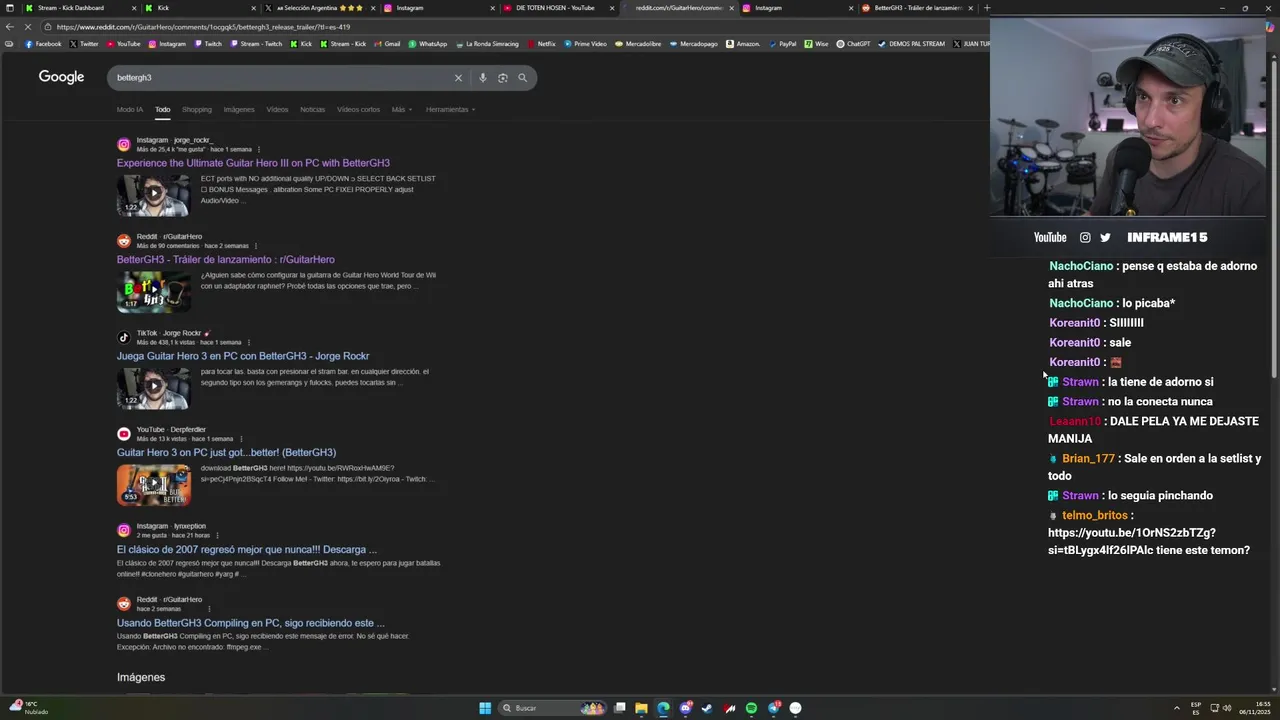Open 'El clásico de 2007 regresó' result

coord(247,550)
